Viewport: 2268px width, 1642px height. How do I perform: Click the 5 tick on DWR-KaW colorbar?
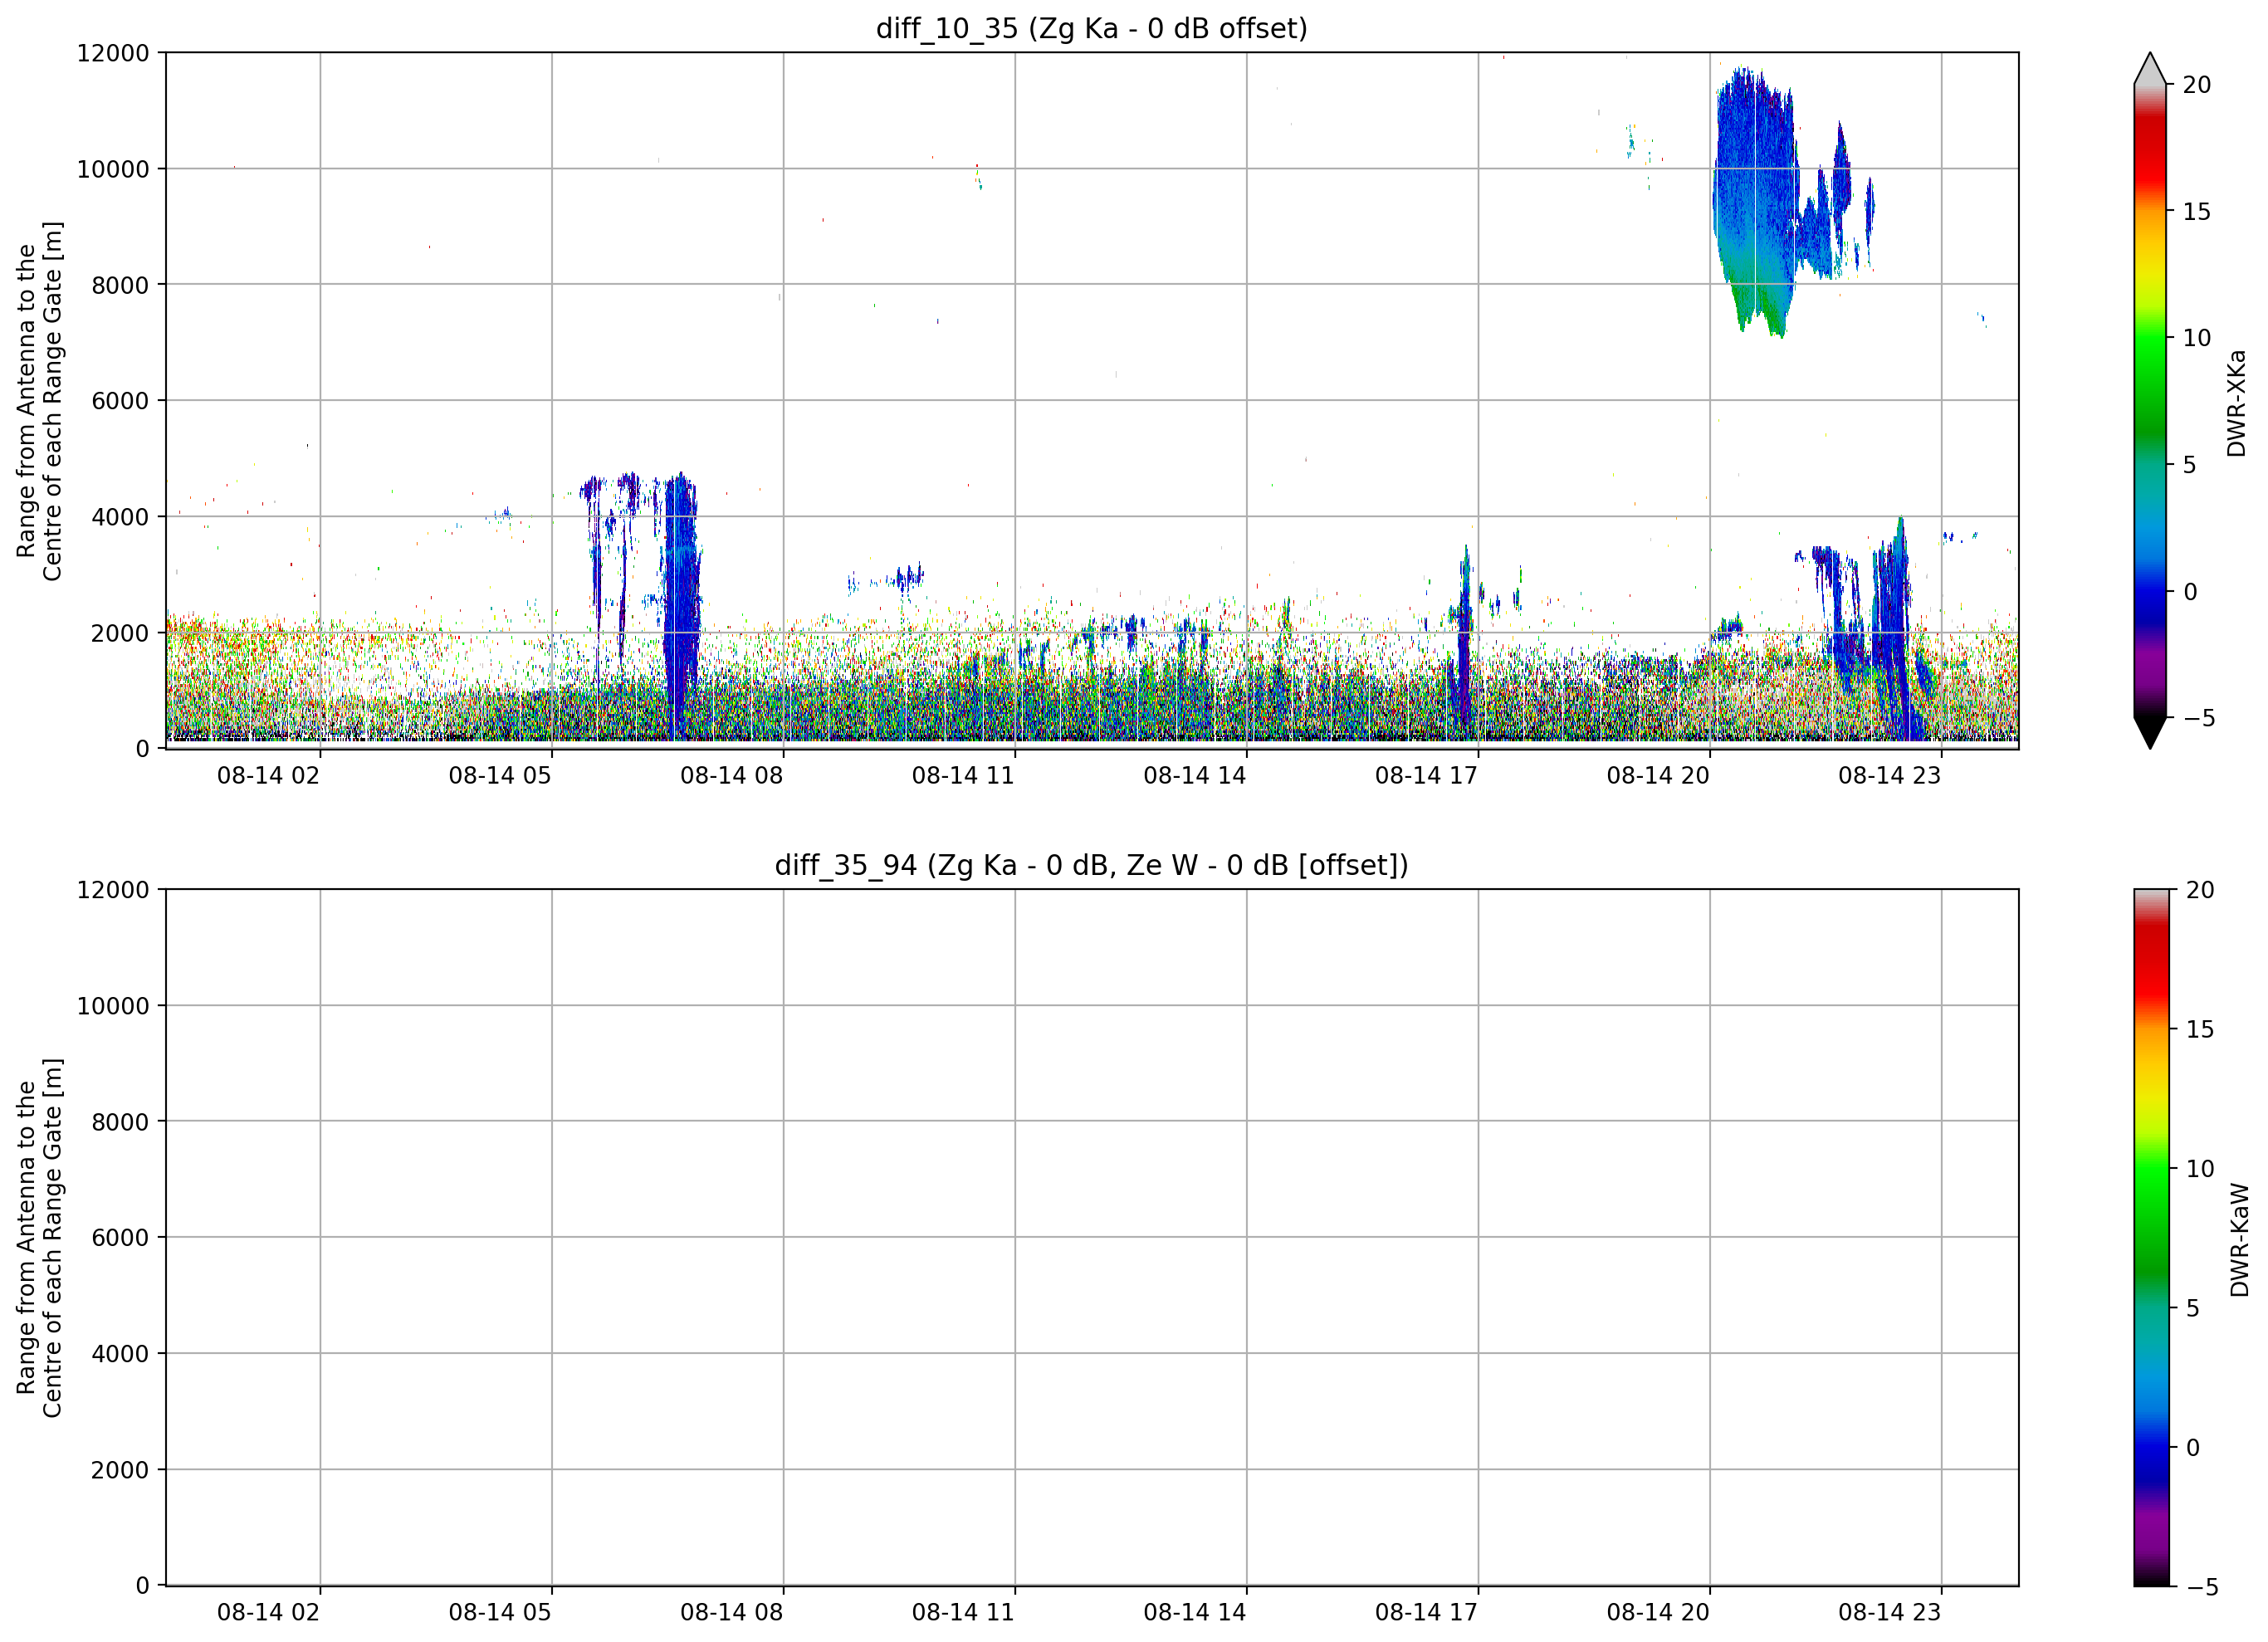(x=2193, y=1308)
